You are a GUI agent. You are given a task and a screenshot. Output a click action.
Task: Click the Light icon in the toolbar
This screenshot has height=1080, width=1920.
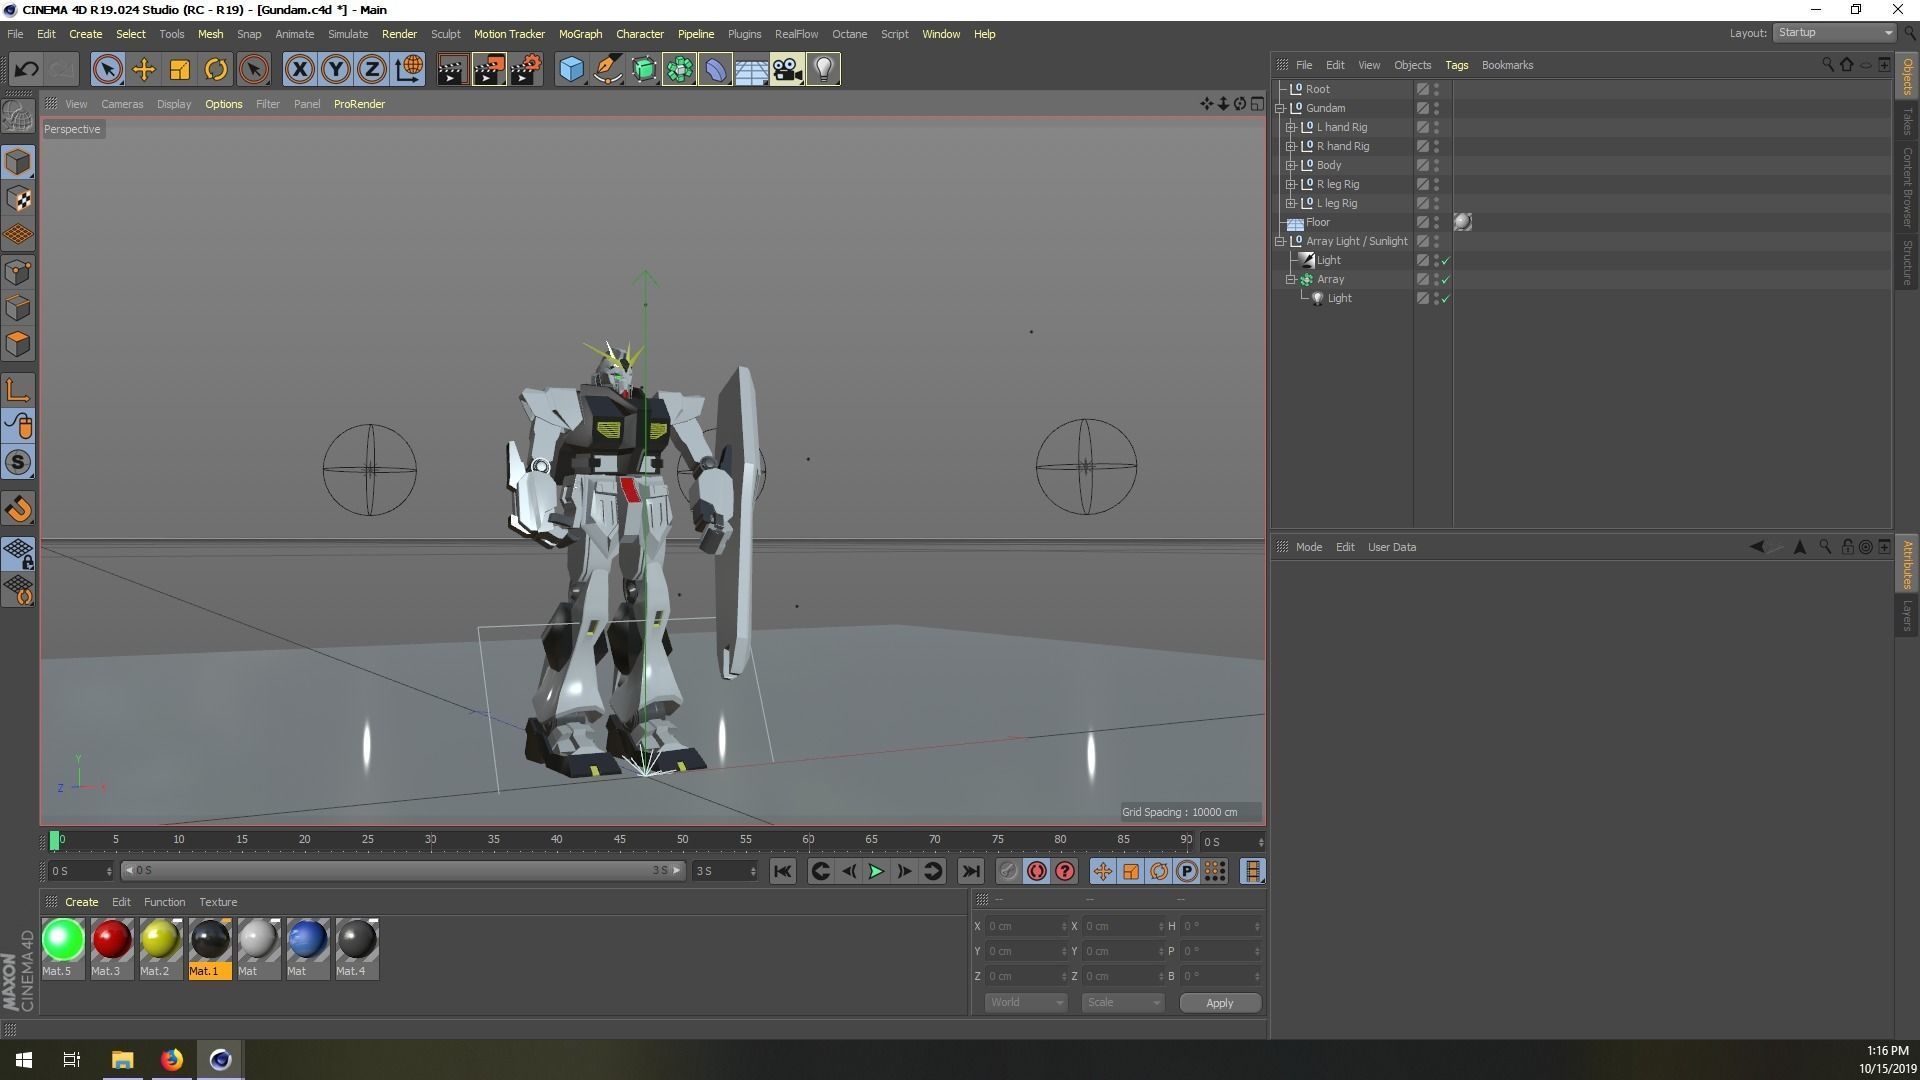[822, 69]
